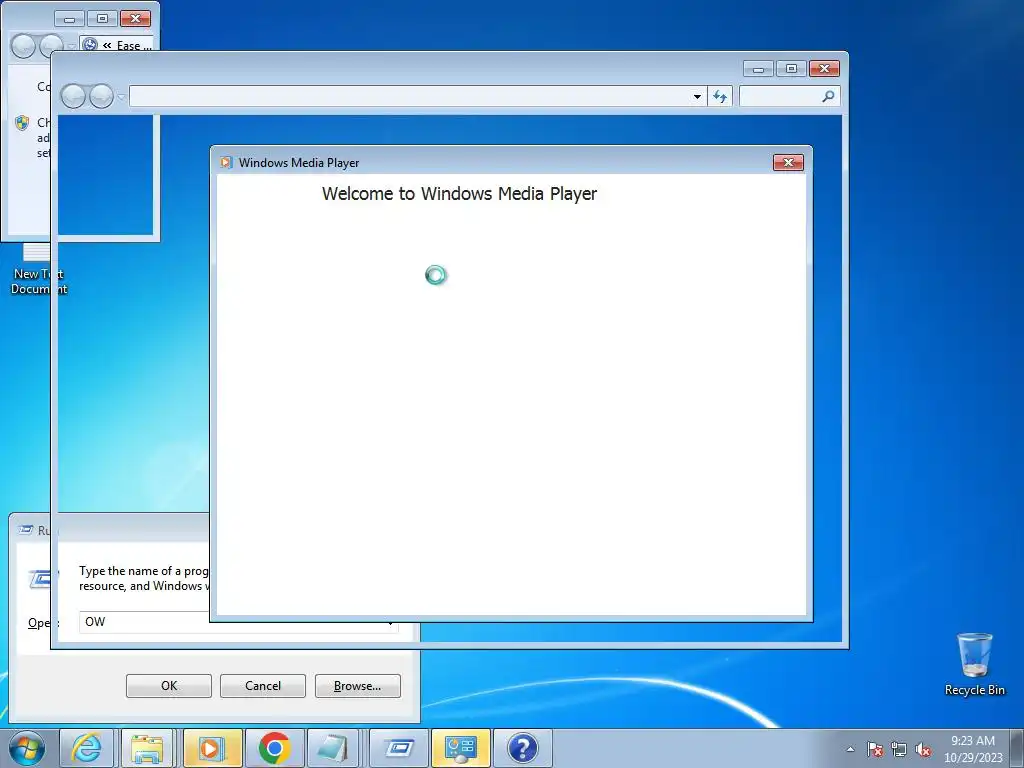The width and height of the screenshot is (1024, 768).
Task: Click OK in the Run dialog
Action: [168, 686]
